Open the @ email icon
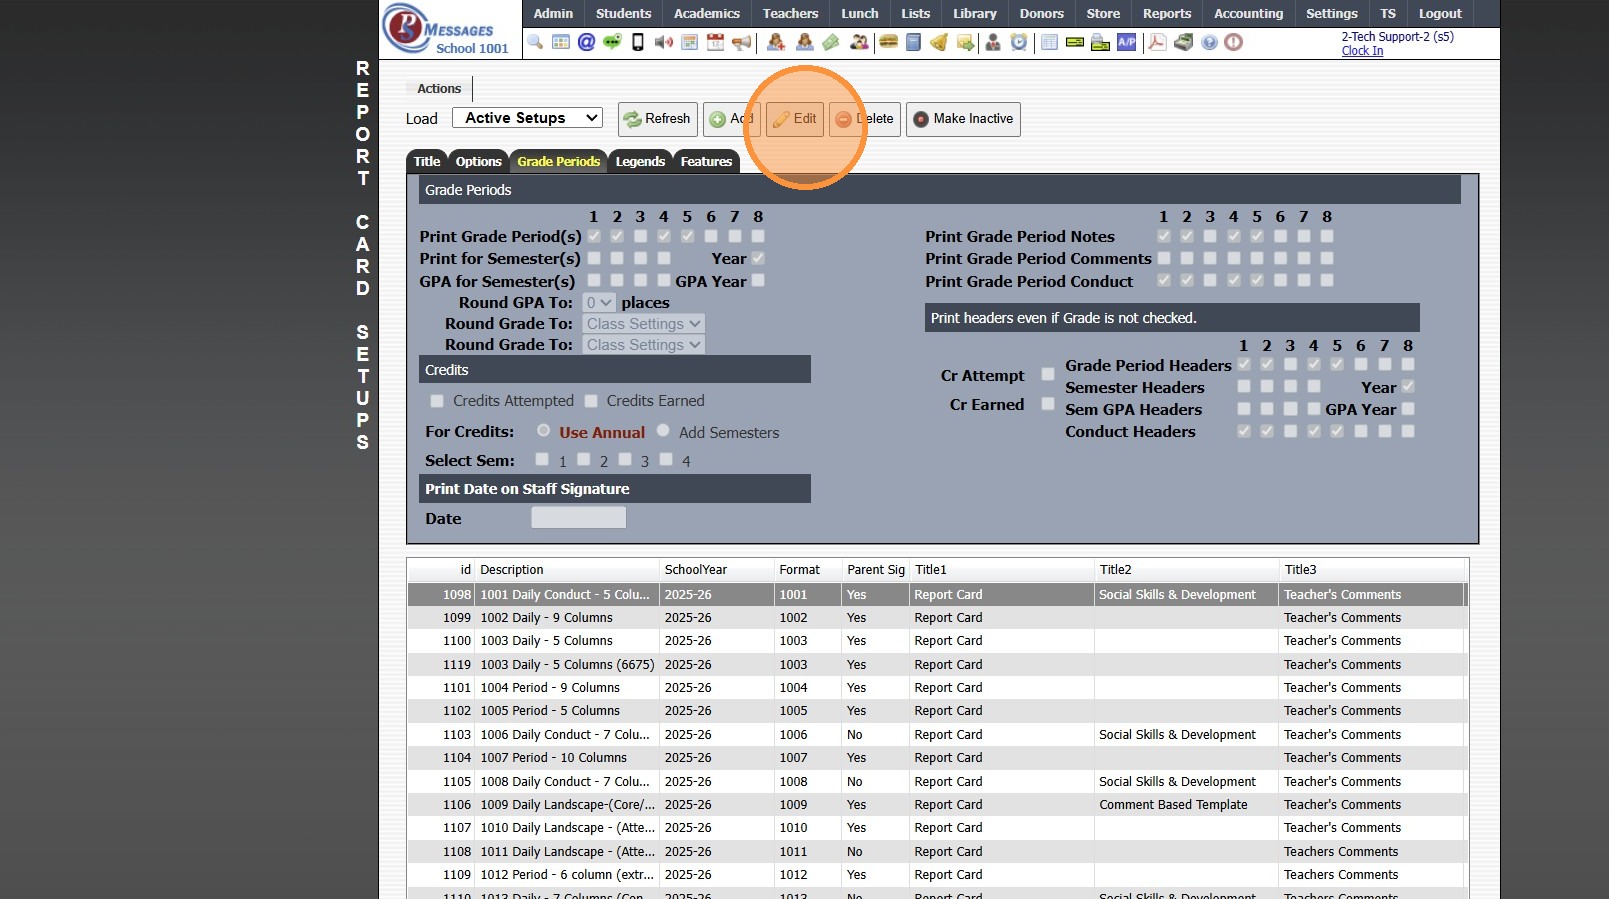This screenshot has height=899, width=1609. point(586,42)
